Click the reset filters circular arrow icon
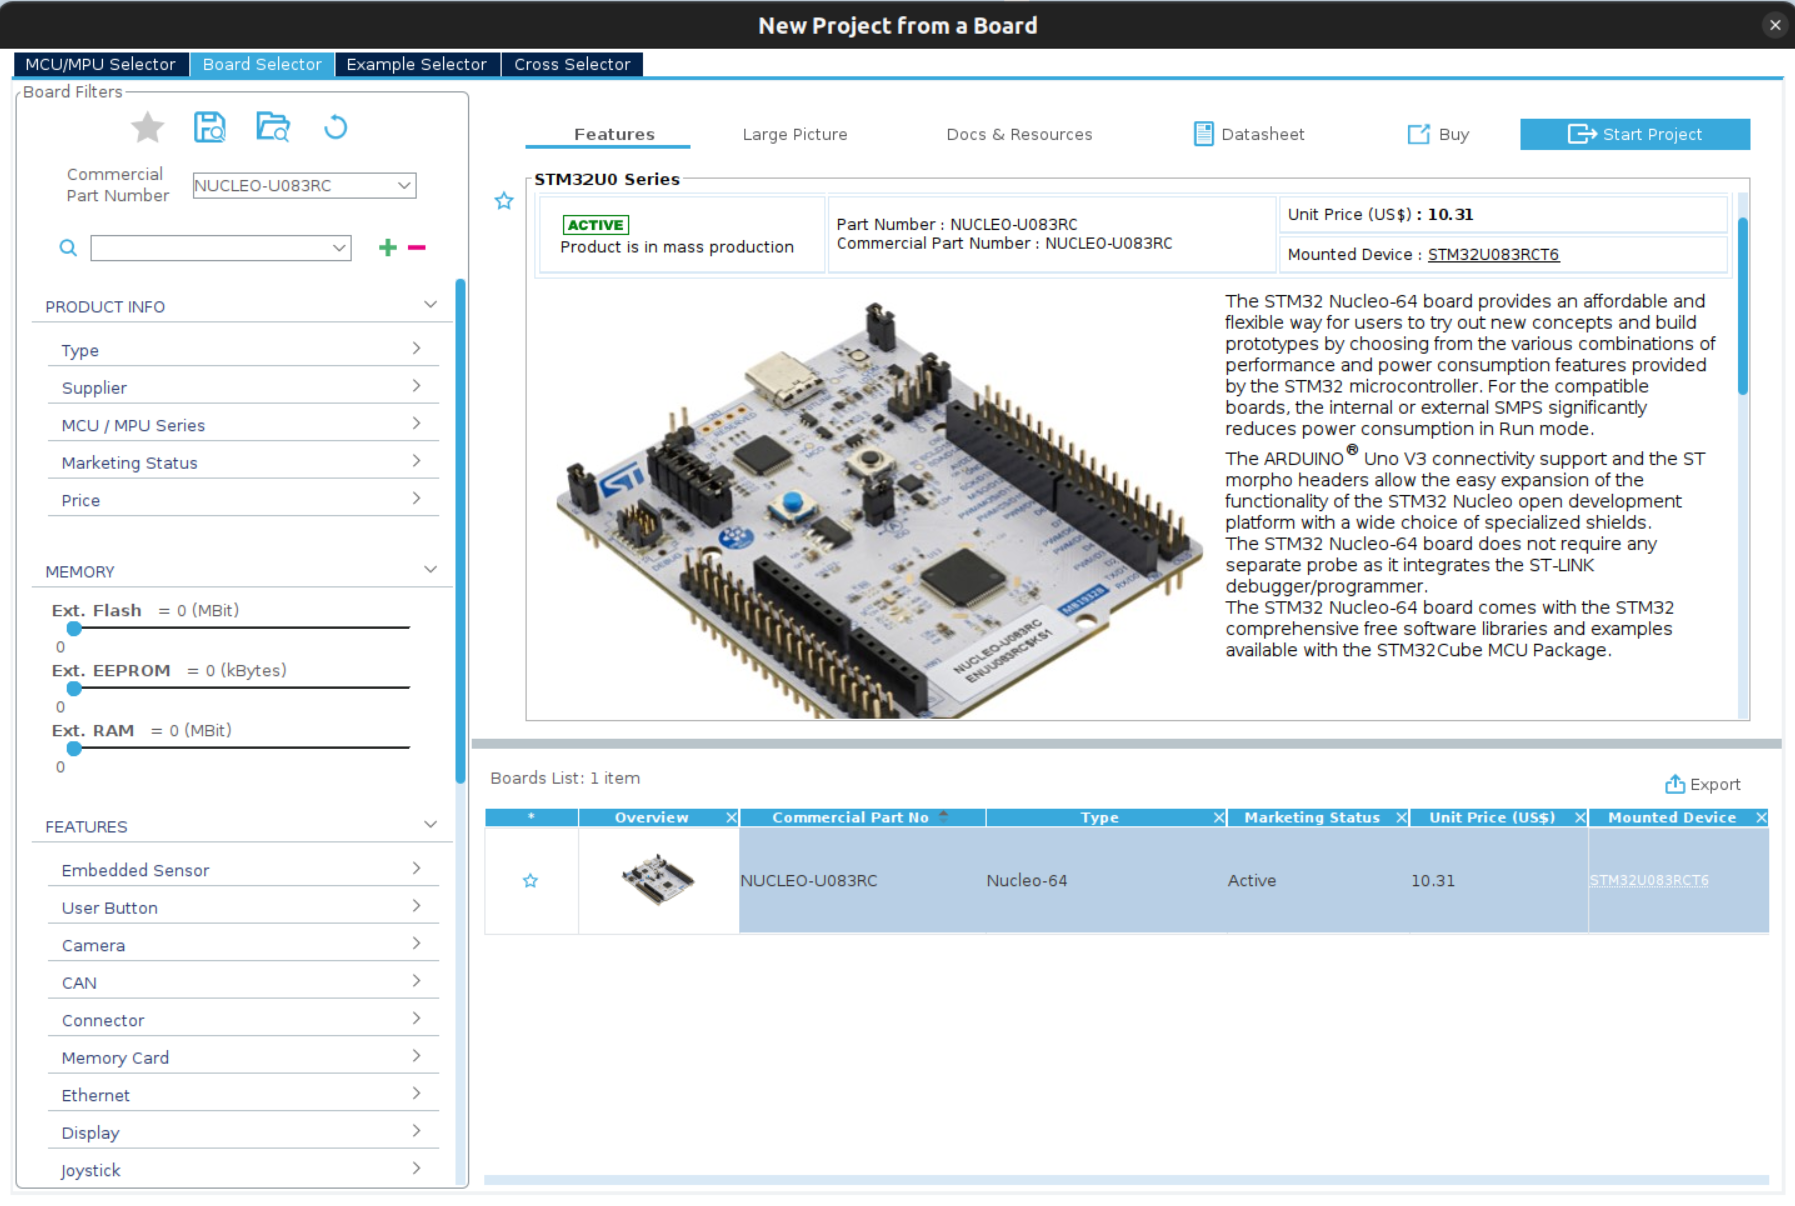 click(x=336, y=127)
